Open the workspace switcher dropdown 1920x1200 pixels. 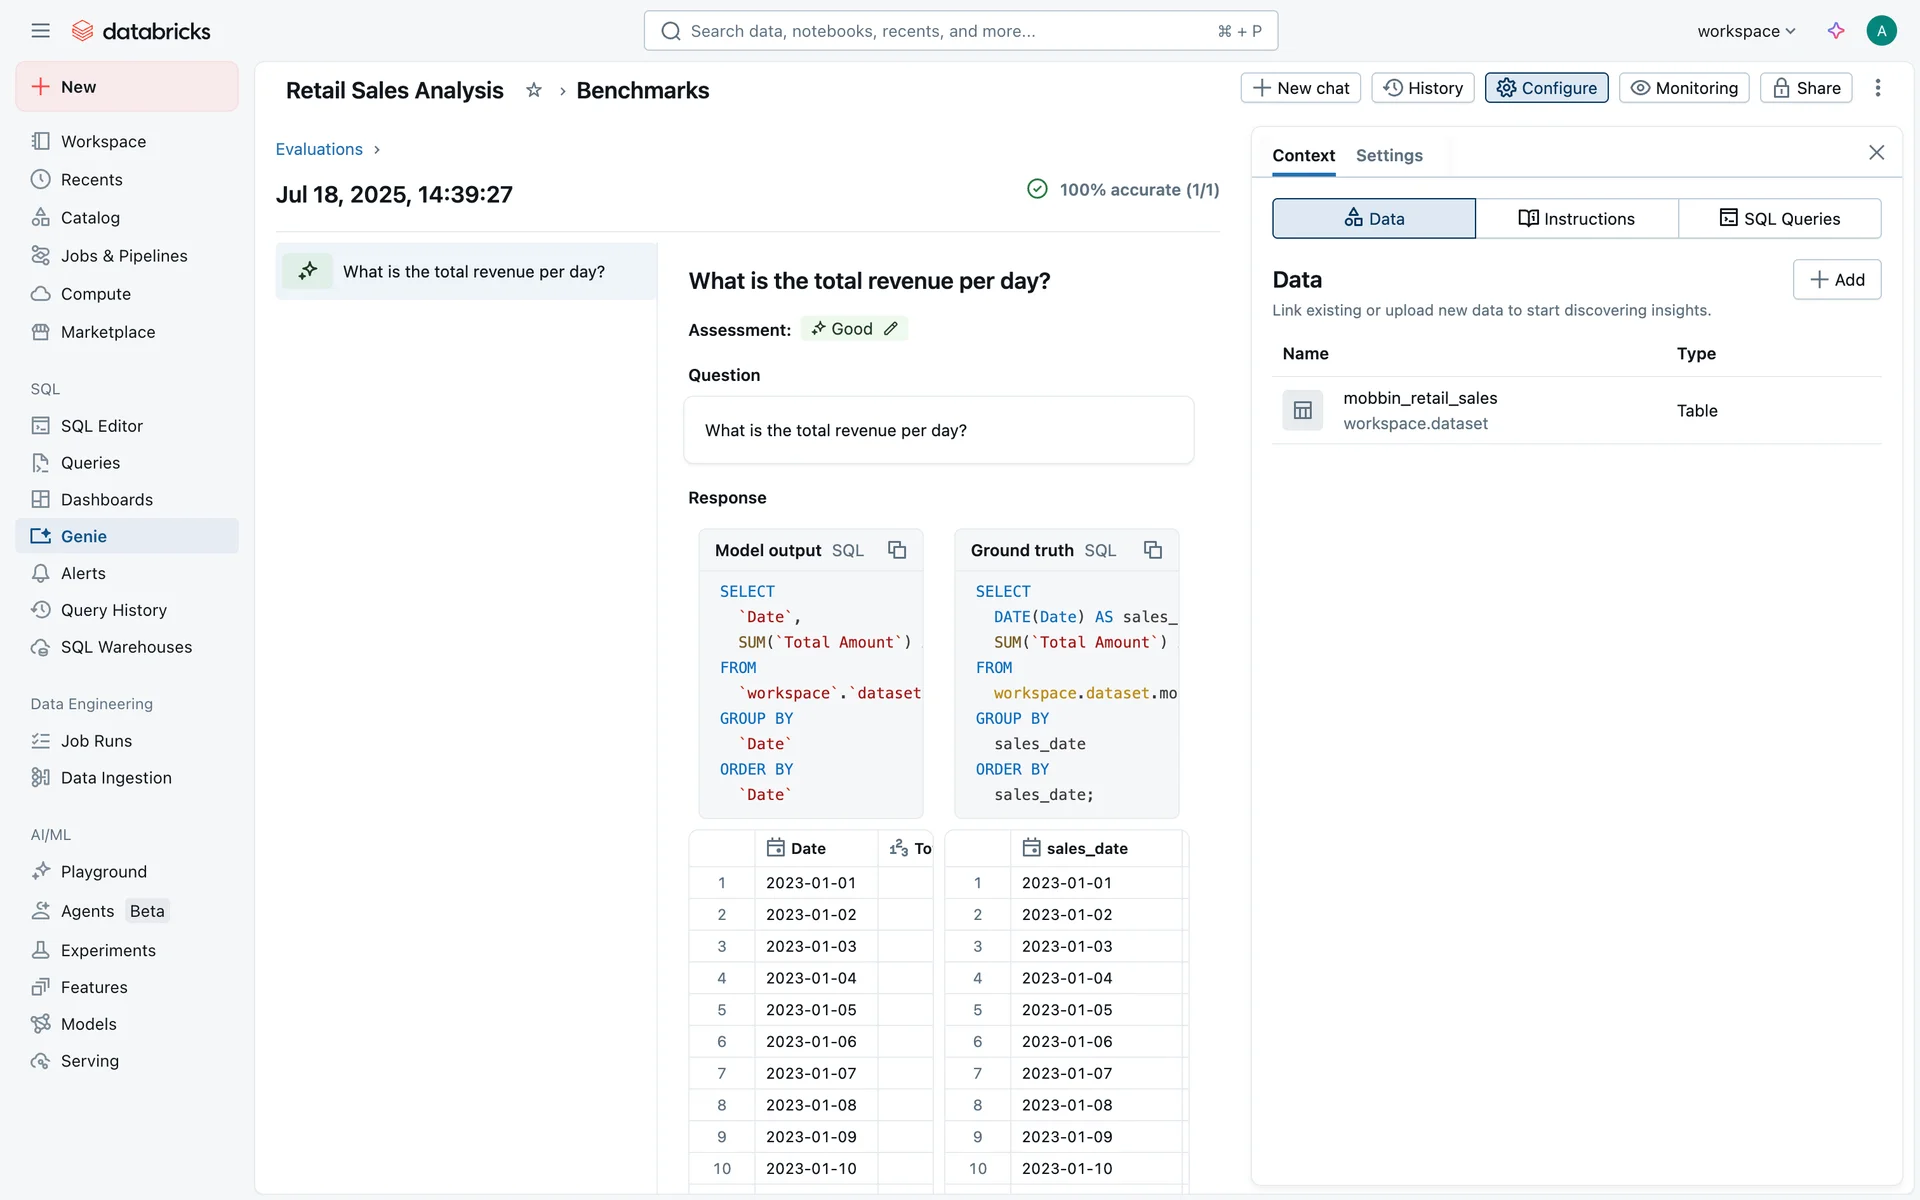pyautogui.click(x=1746, y=31)
